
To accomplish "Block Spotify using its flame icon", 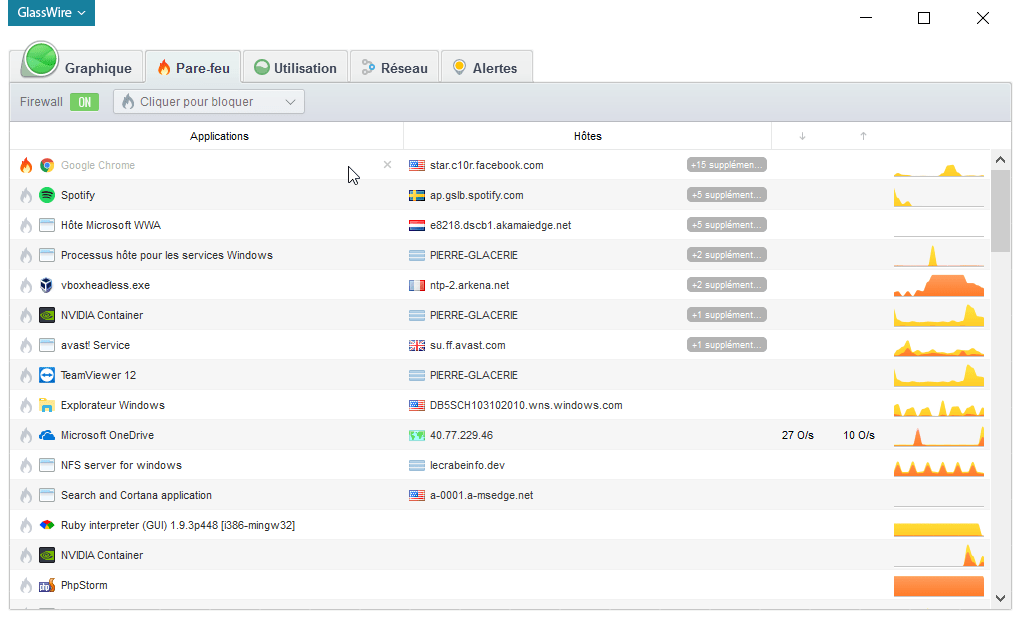I will 26,195.
